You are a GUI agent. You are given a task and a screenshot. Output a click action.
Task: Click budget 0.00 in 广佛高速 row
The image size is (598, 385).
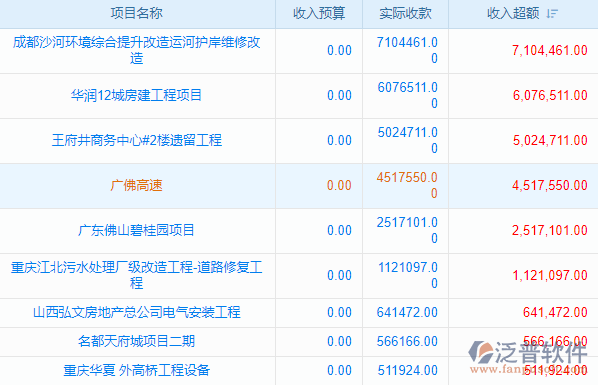[339, 185]
